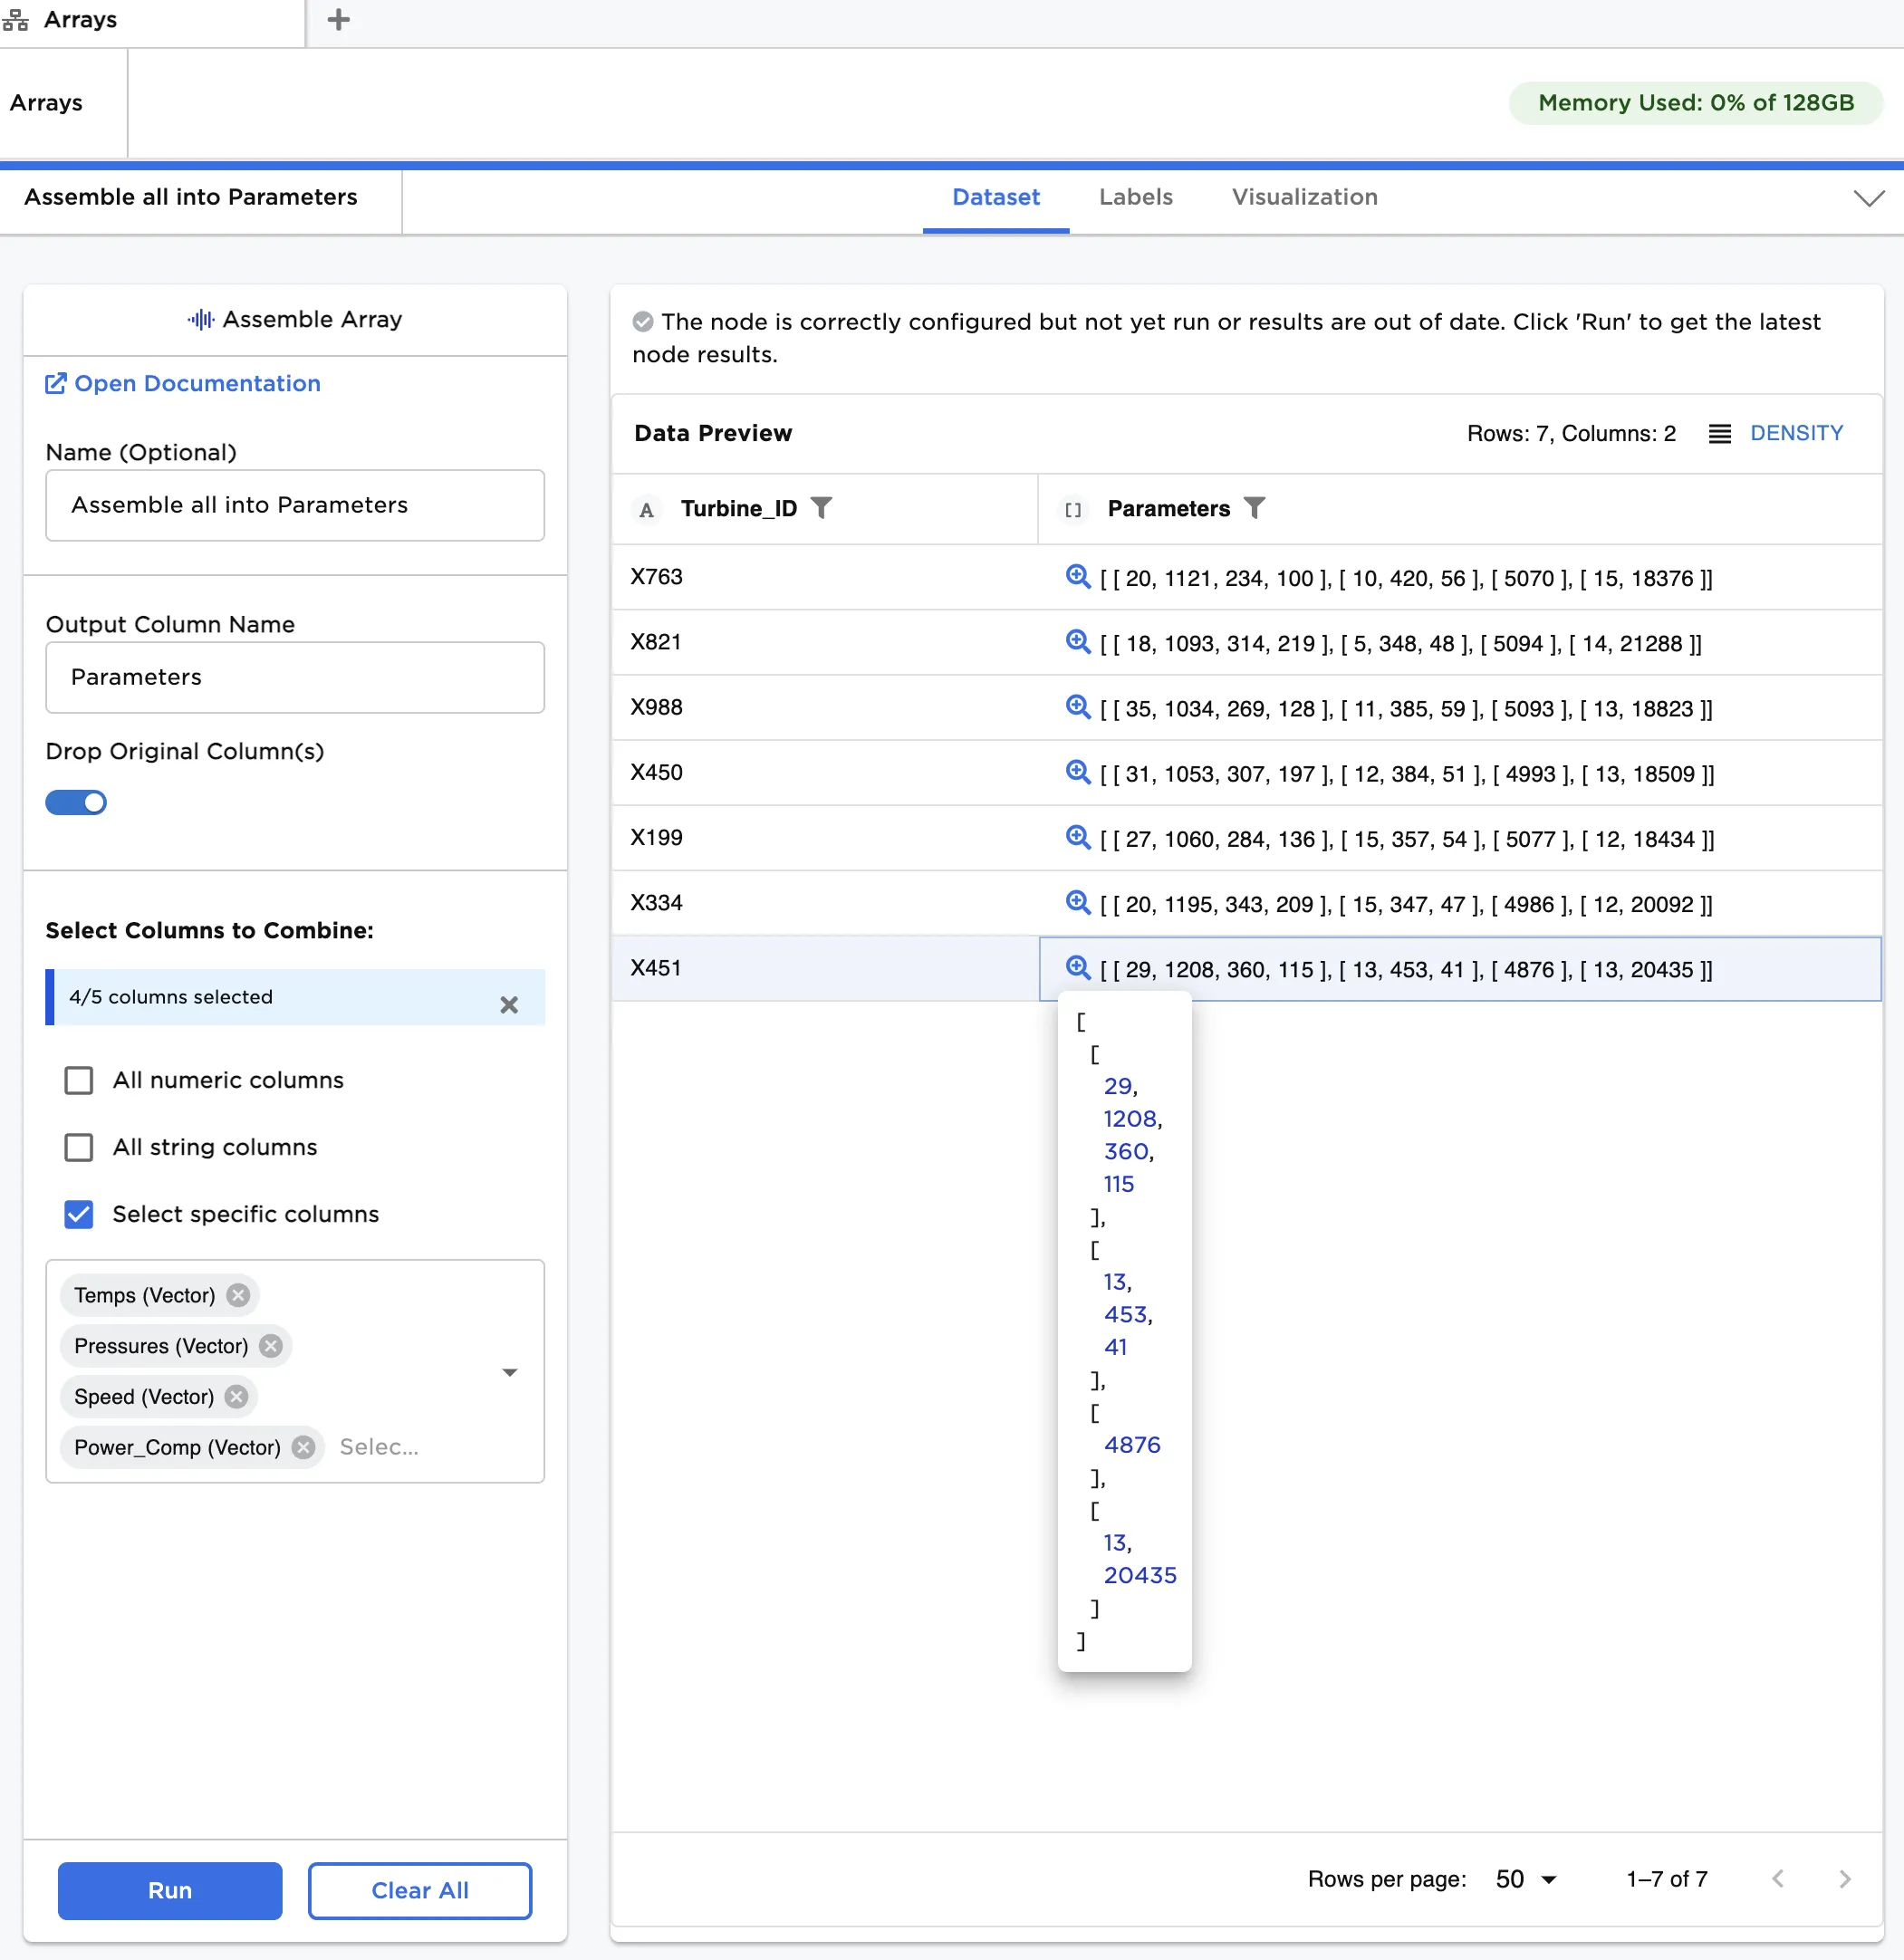Image resolution: width=1904 pixels, height=1960 pixels.
Task: Add a new tab with plus icon
Action: pyautogui.click(x=339, y=20)
